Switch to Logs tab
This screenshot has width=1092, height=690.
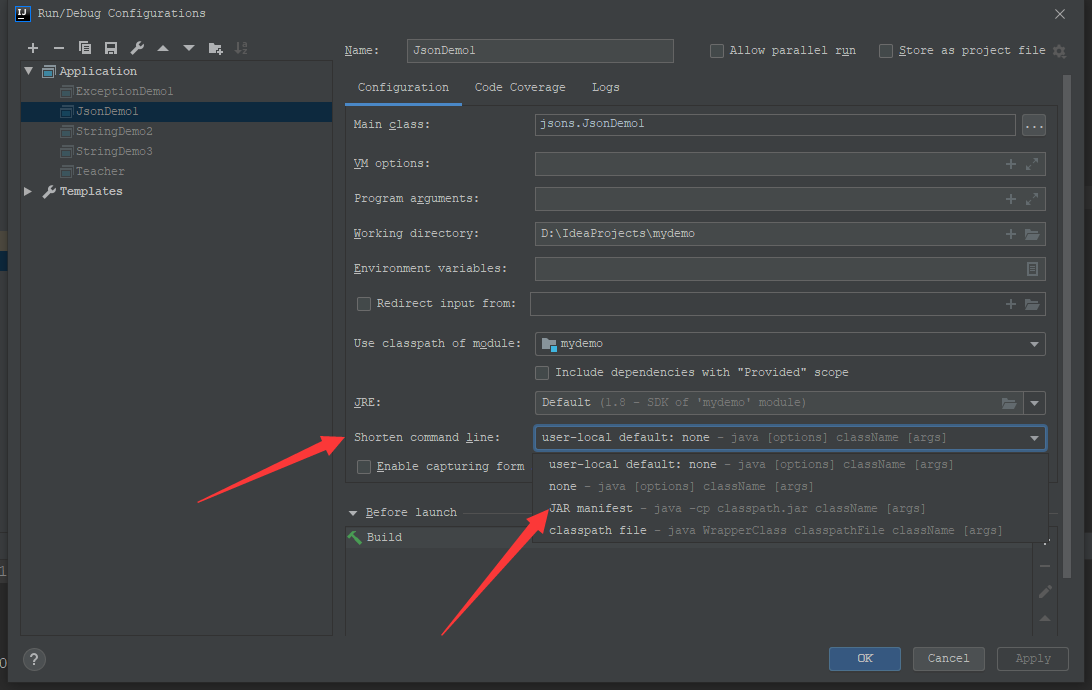(x=605, y=88)
